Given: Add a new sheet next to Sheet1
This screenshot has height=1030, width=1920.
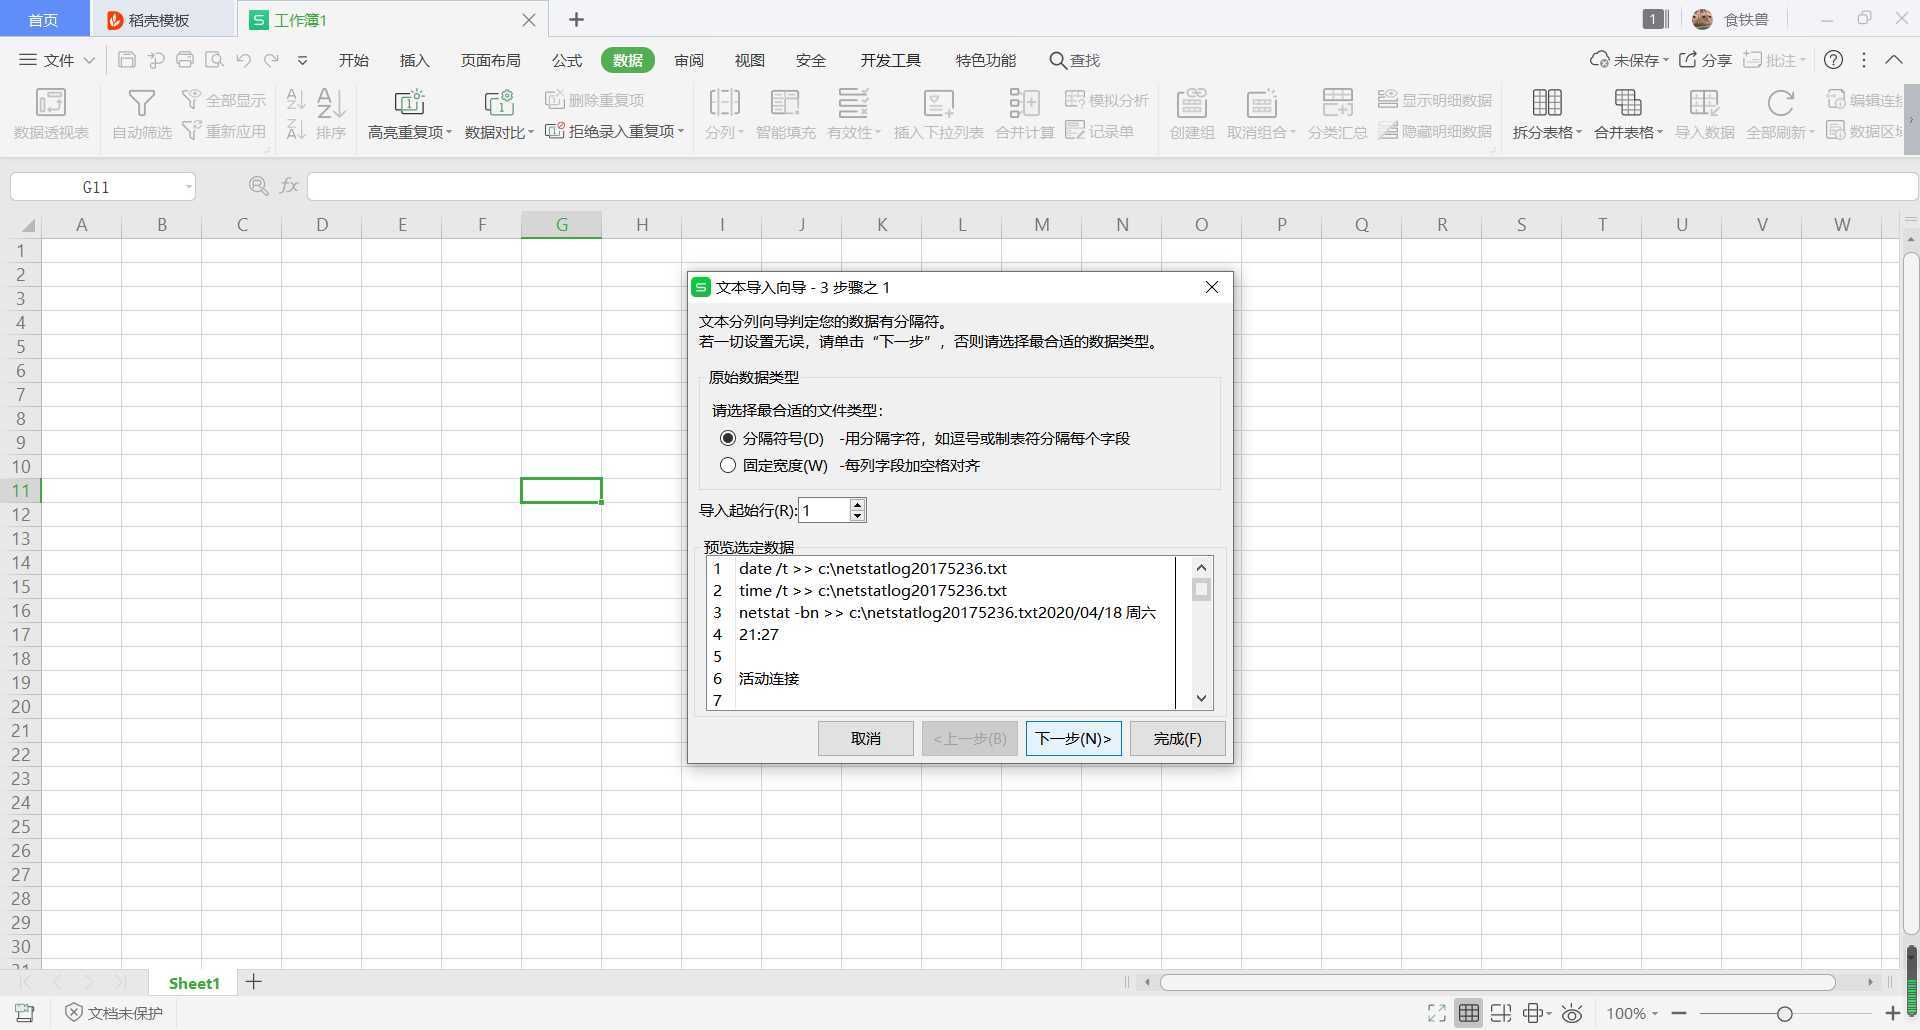Looking at the screenshot, I should coord(253,982).
